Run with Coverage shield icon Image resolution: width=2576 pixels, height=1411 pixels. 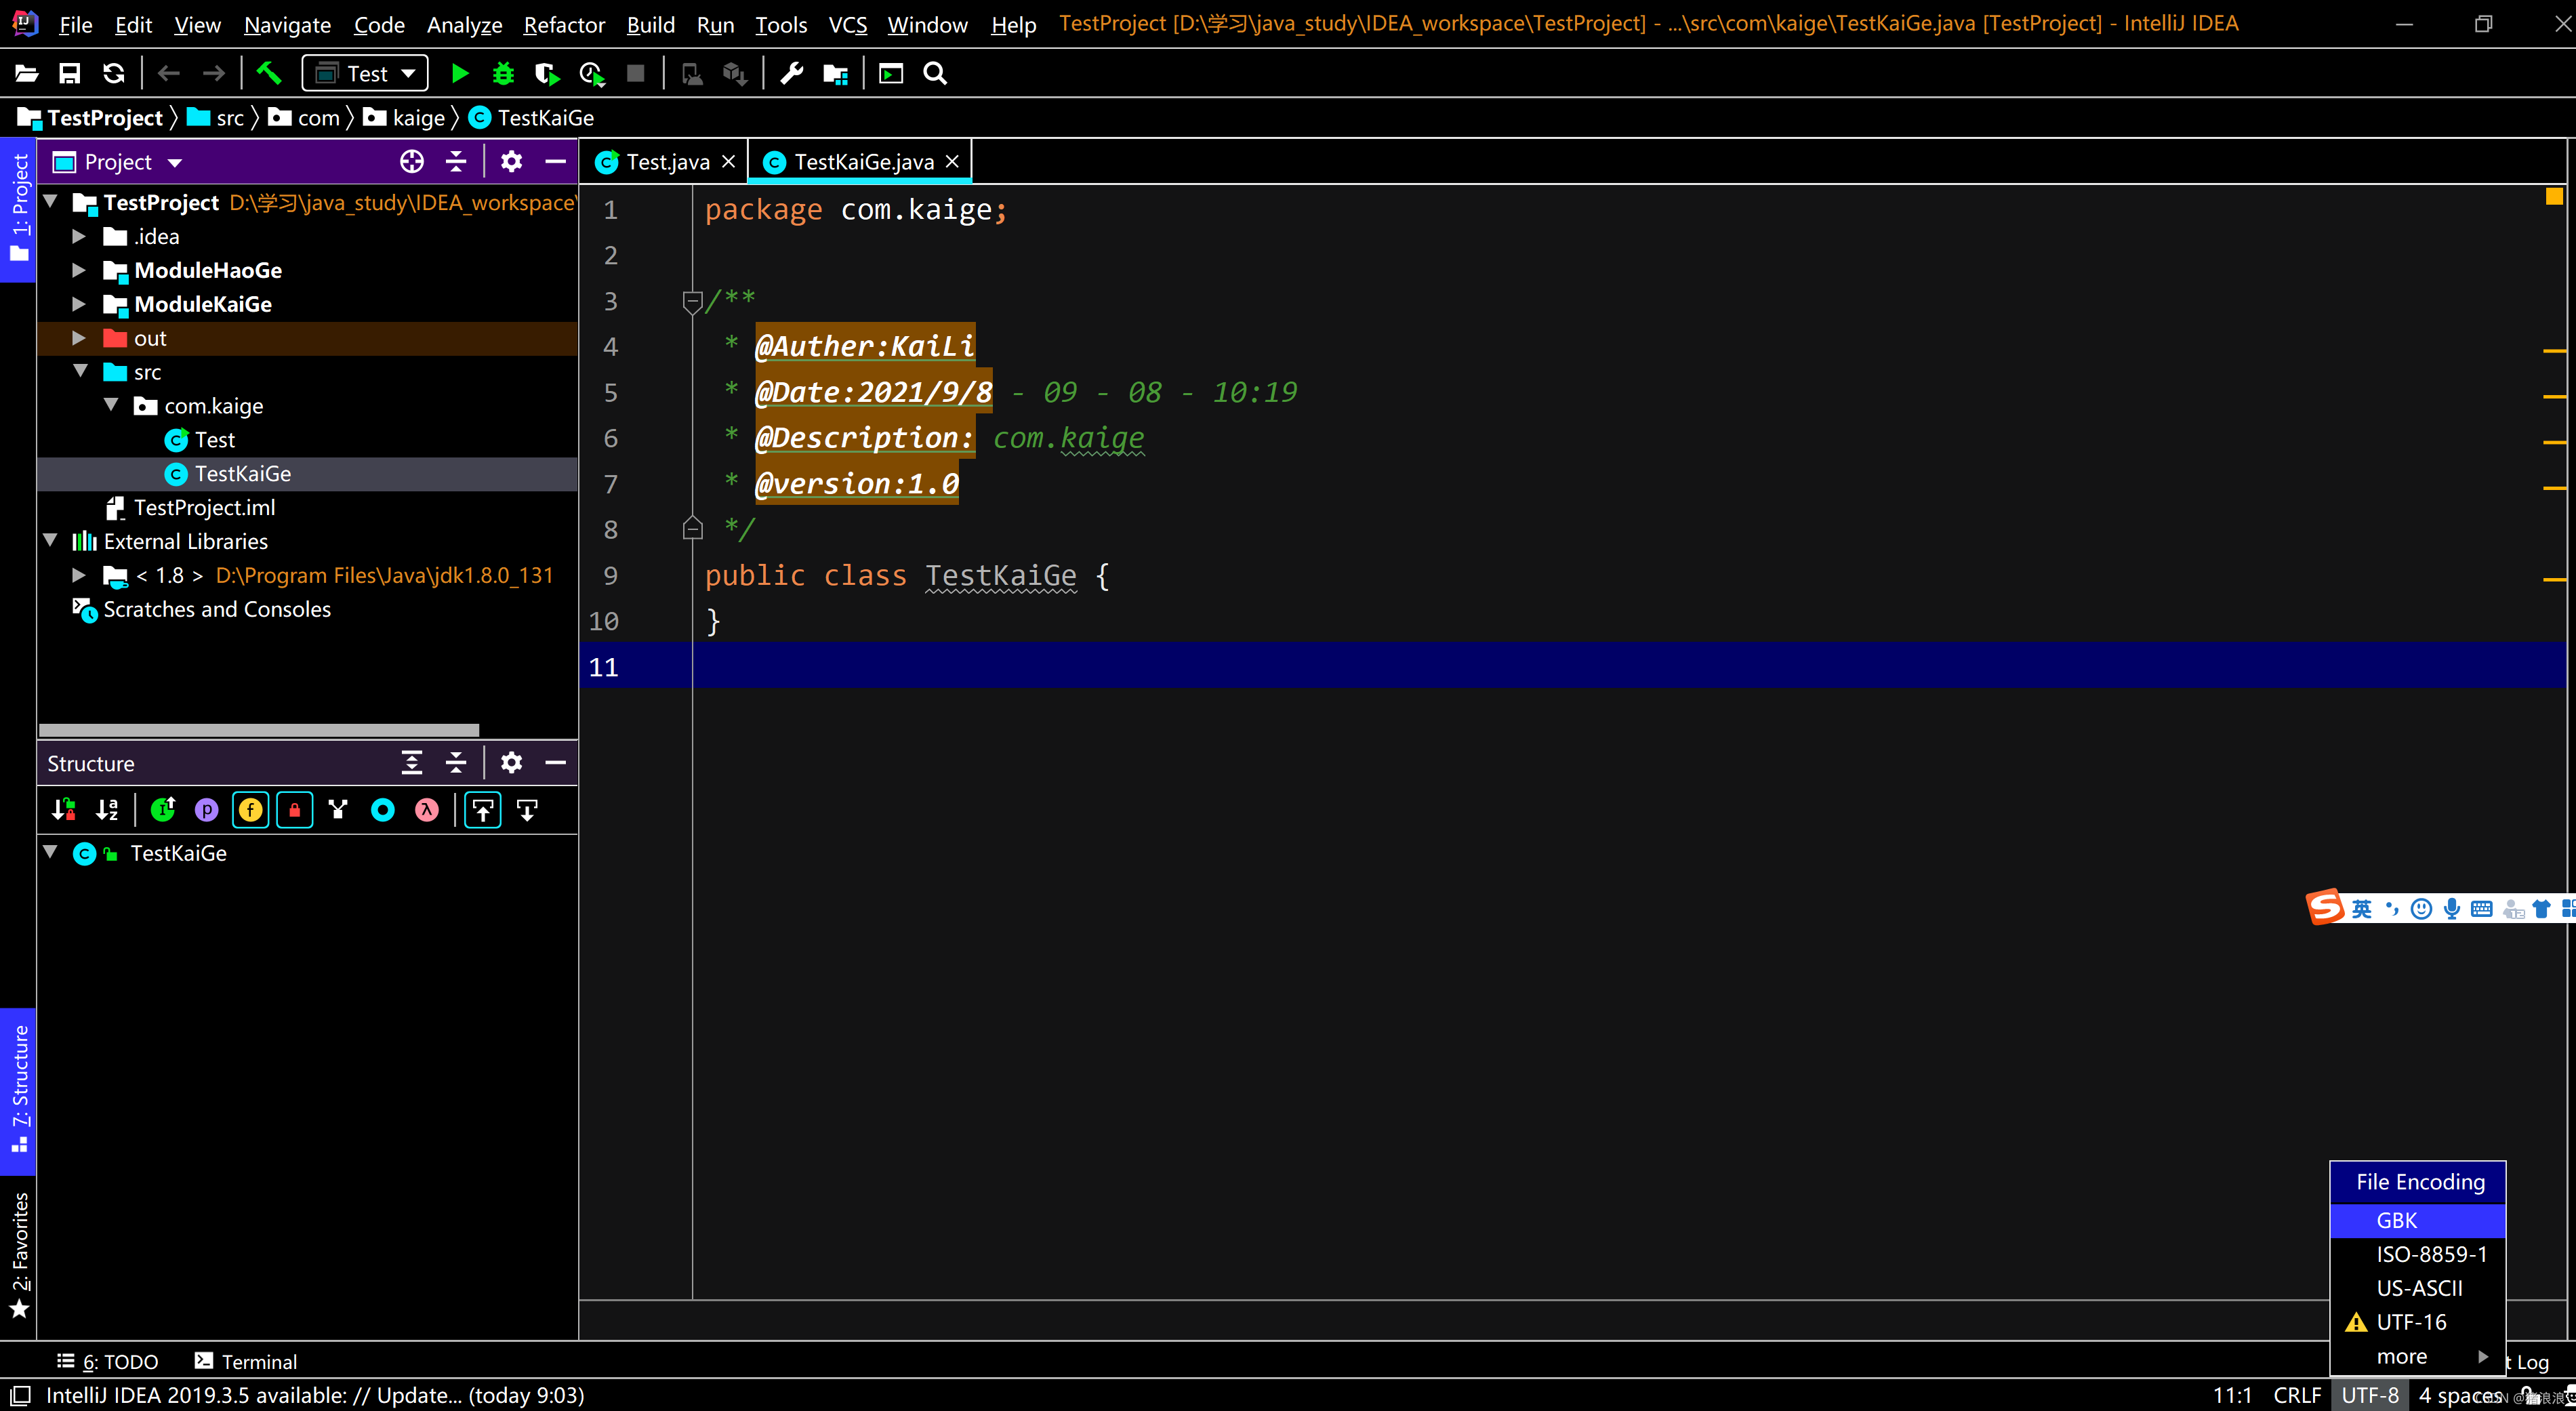[x=547, y=73]
